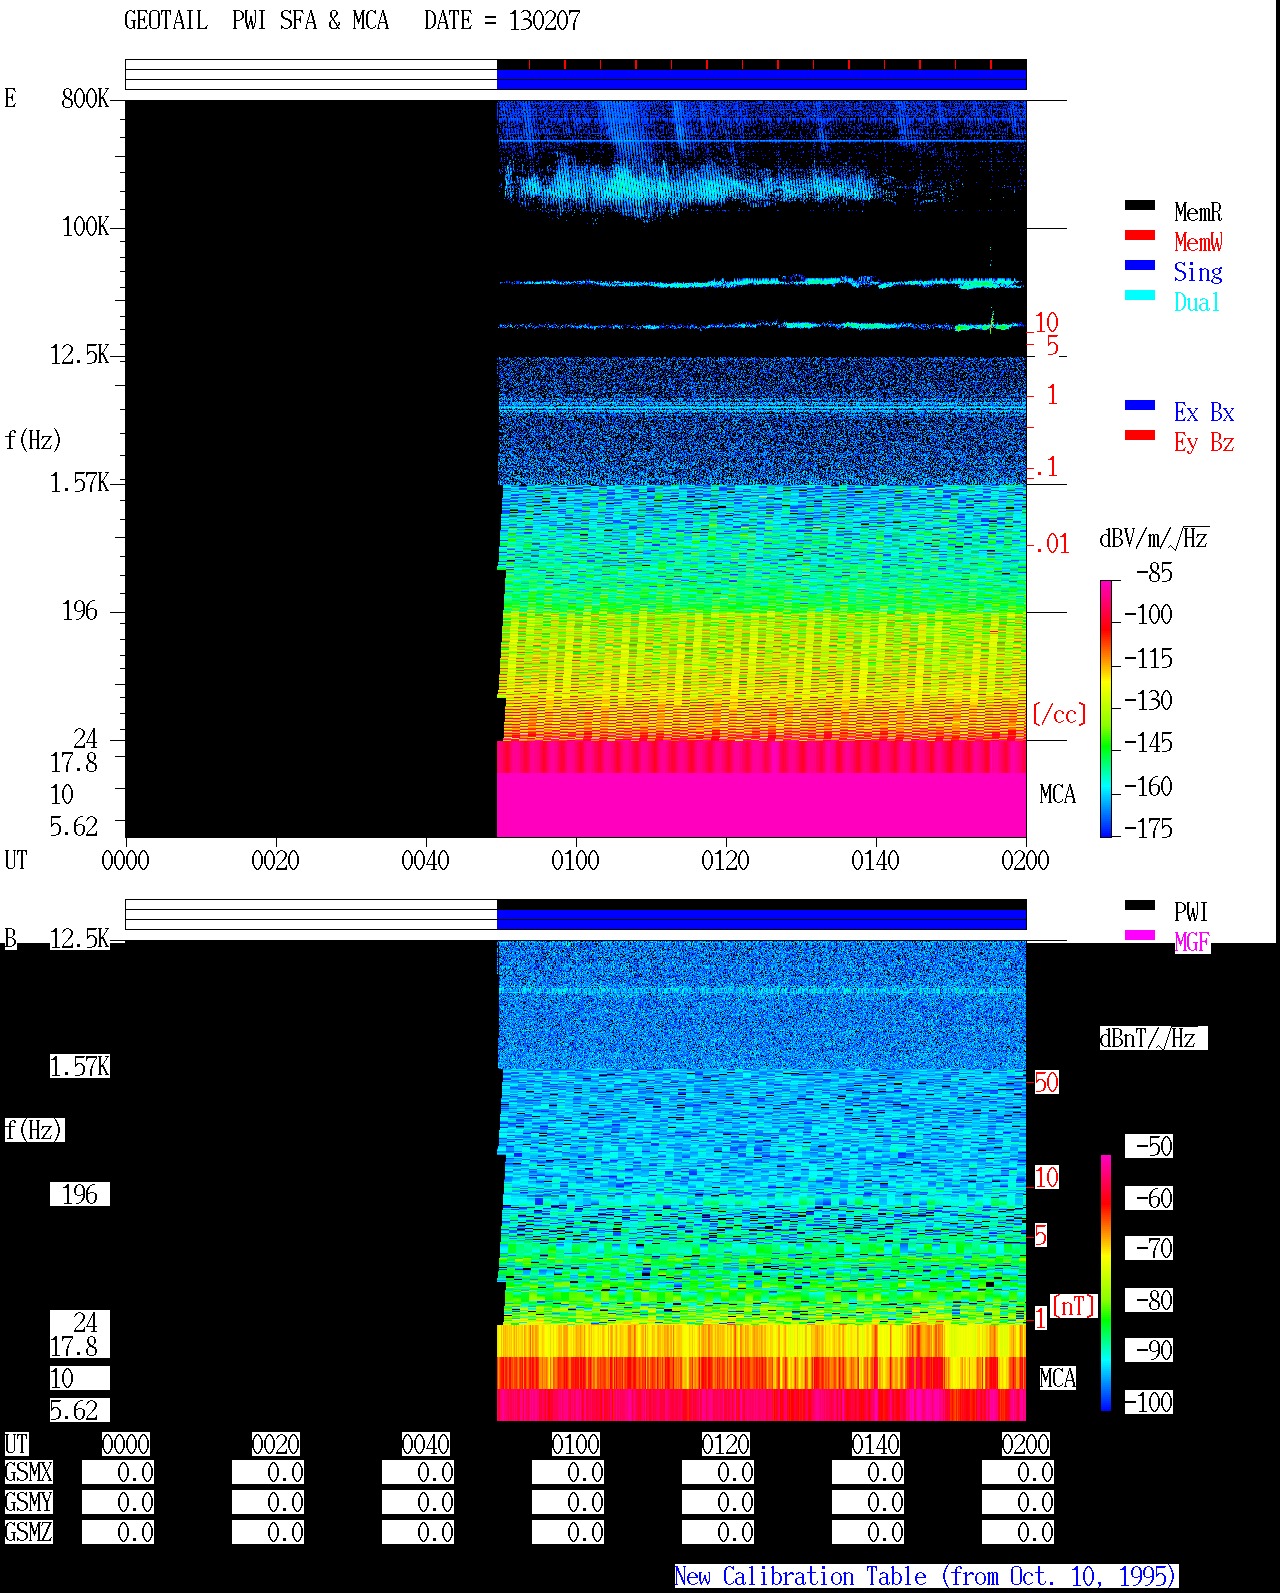Click the dBV/m/√Hz color scale bar
The height and width of the screenshot is (1593, 1280).
1106,708
